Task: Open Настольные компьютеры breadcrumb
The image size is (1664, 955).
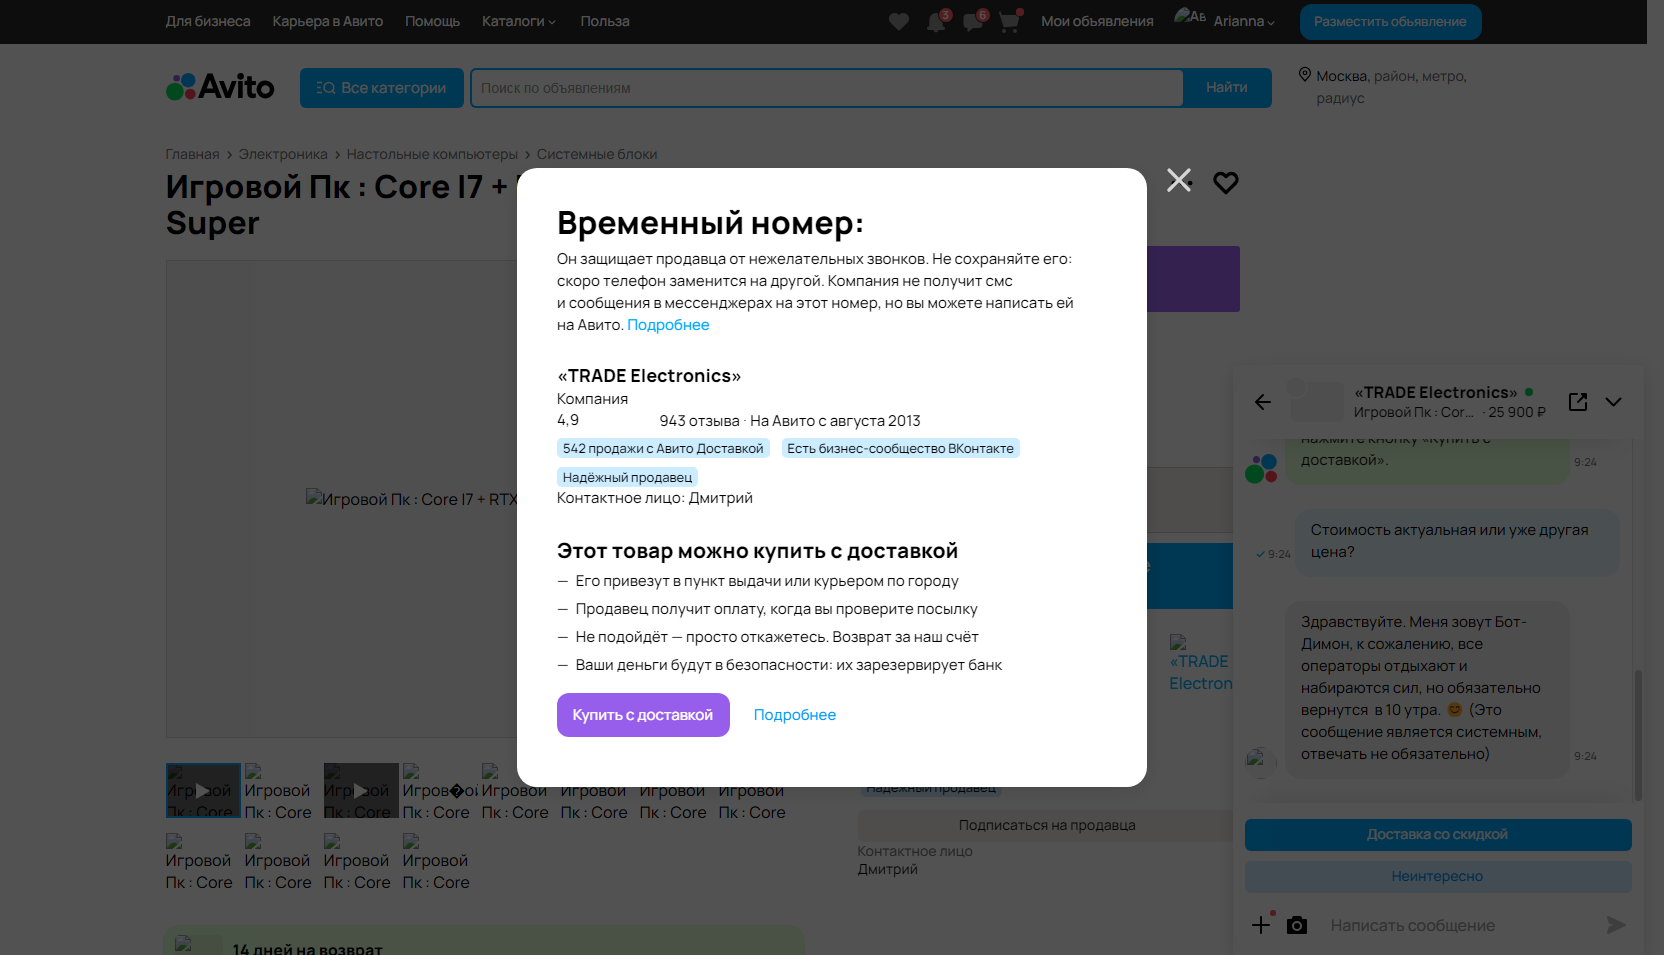Action: pyautogui.click(x=432, y=154)
